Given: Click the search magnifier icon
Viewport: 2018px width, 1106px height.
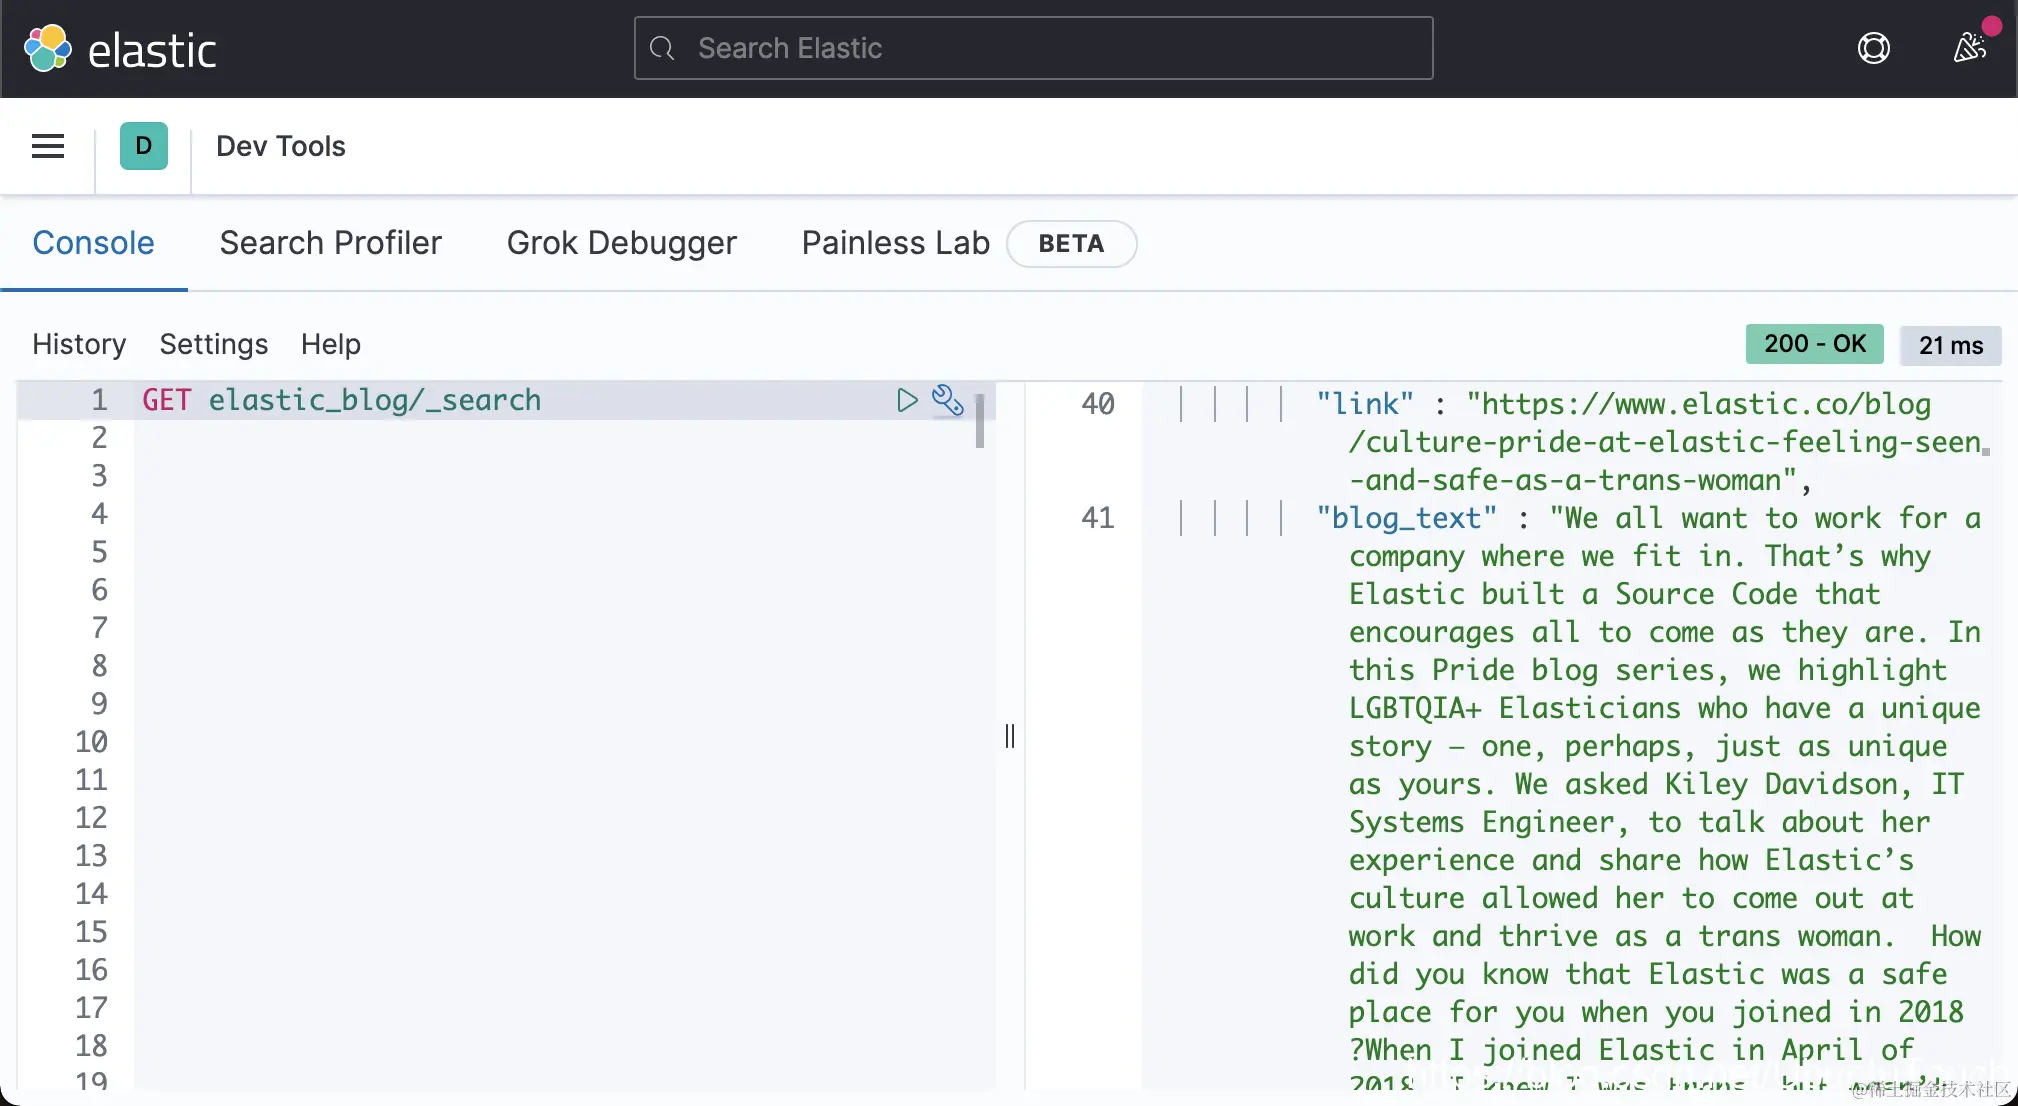Looking at the screenshot, I should (x=662, y=48).
